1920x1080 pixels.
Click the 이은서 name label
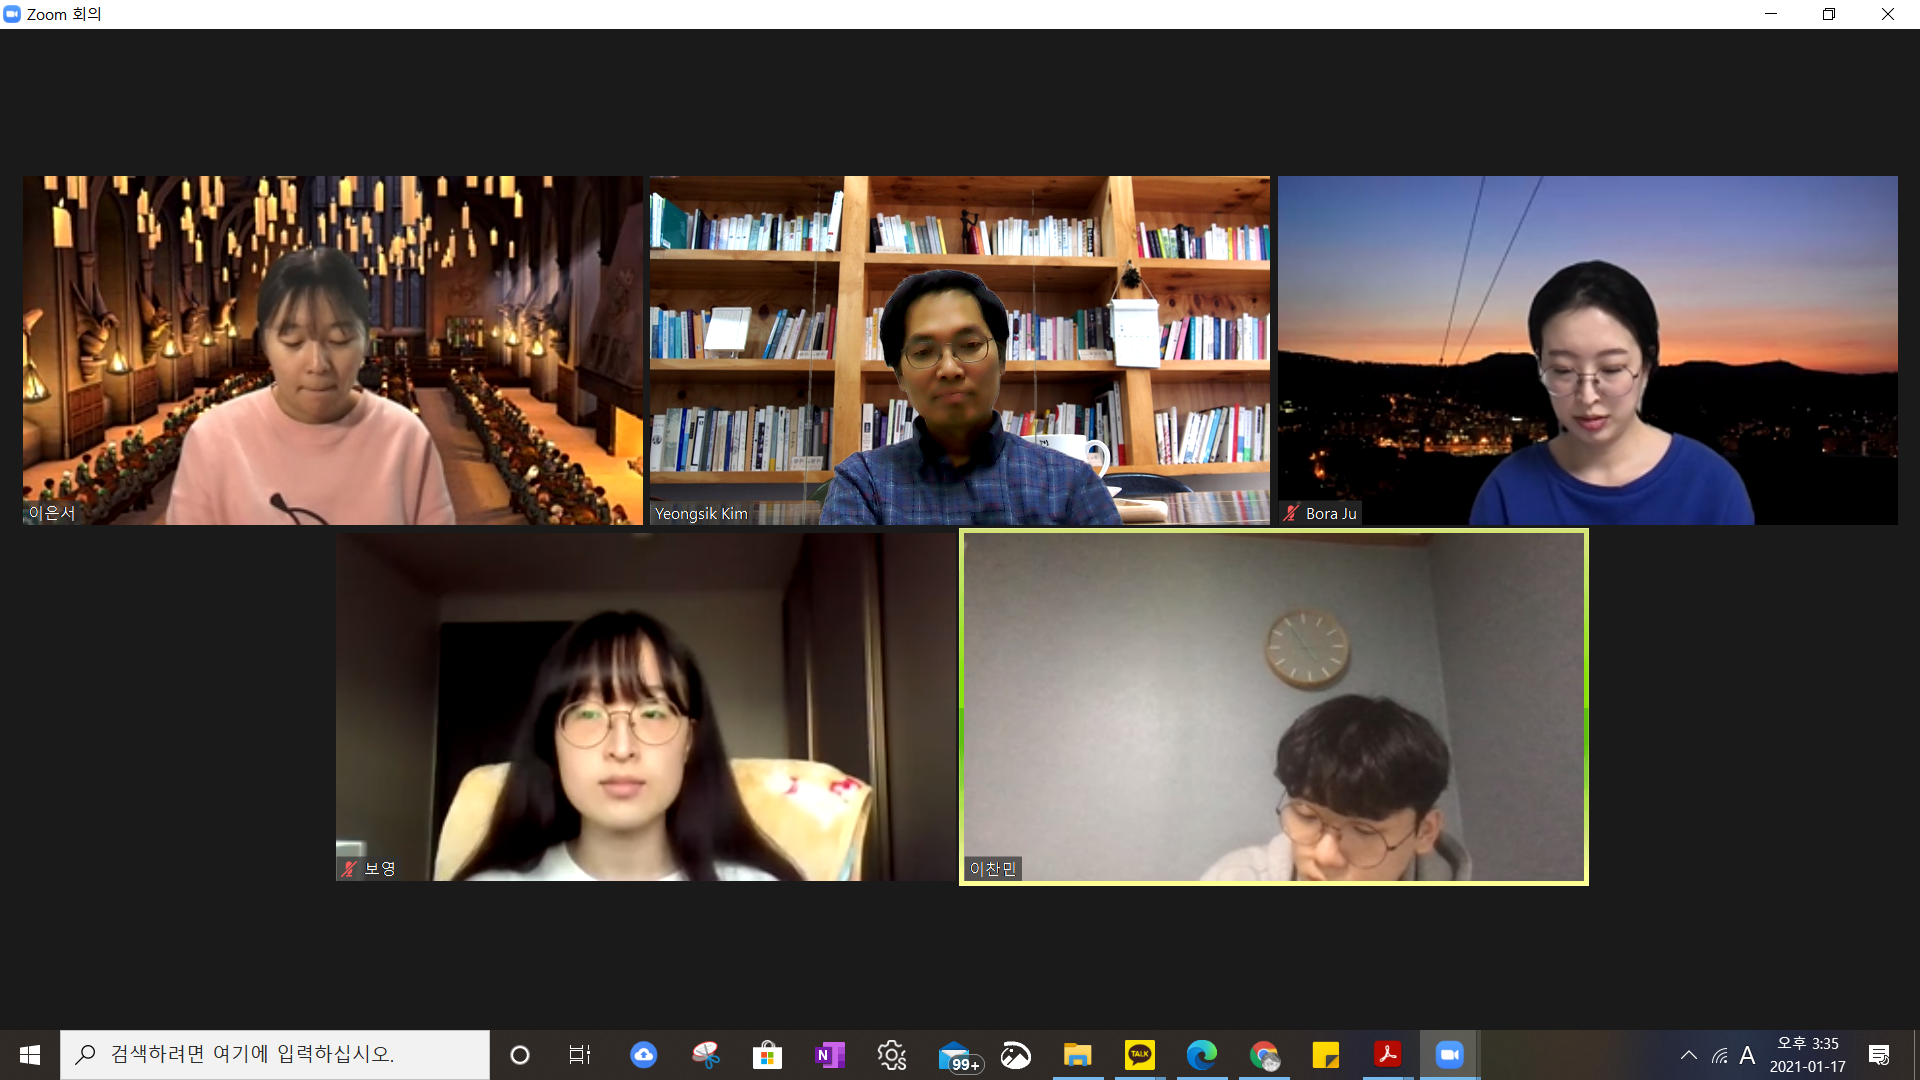(x=52, y=513)
